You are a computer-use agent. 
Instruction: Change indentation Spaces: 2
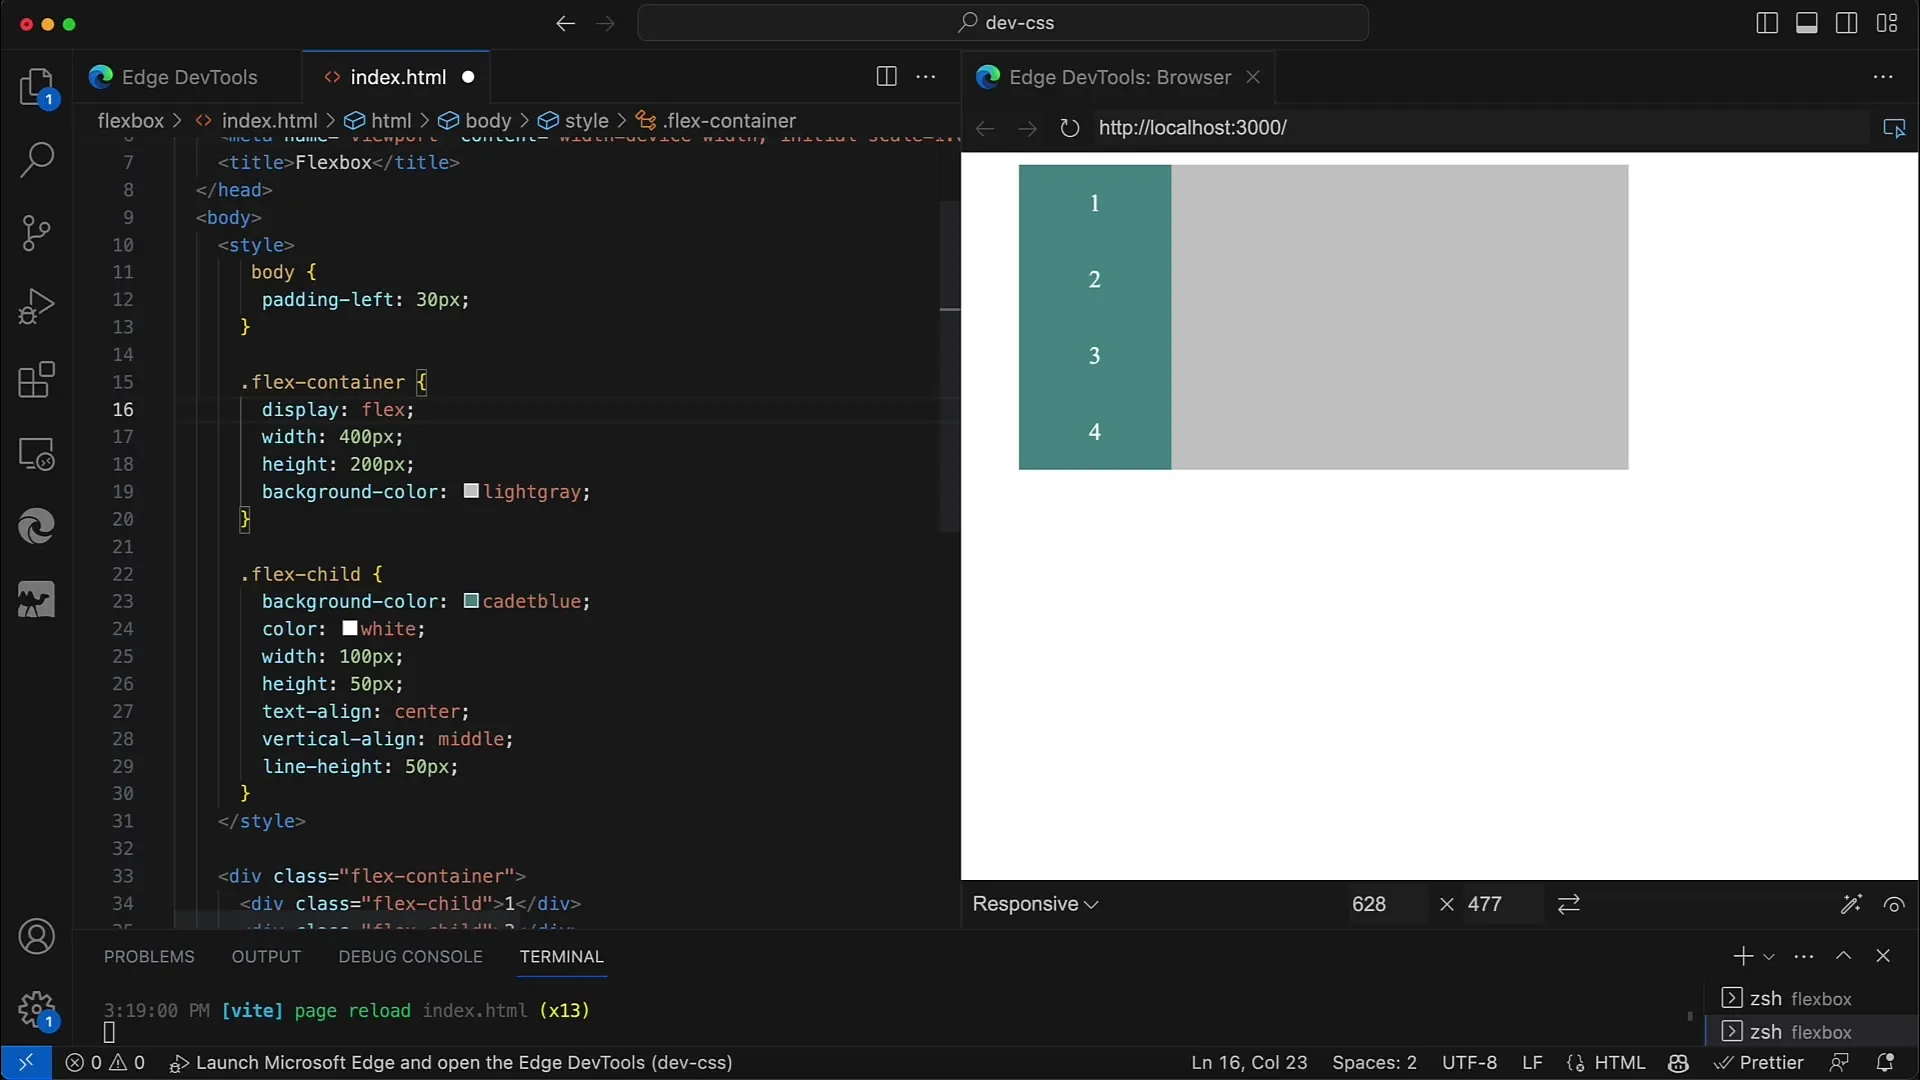click(1374, 1063)
